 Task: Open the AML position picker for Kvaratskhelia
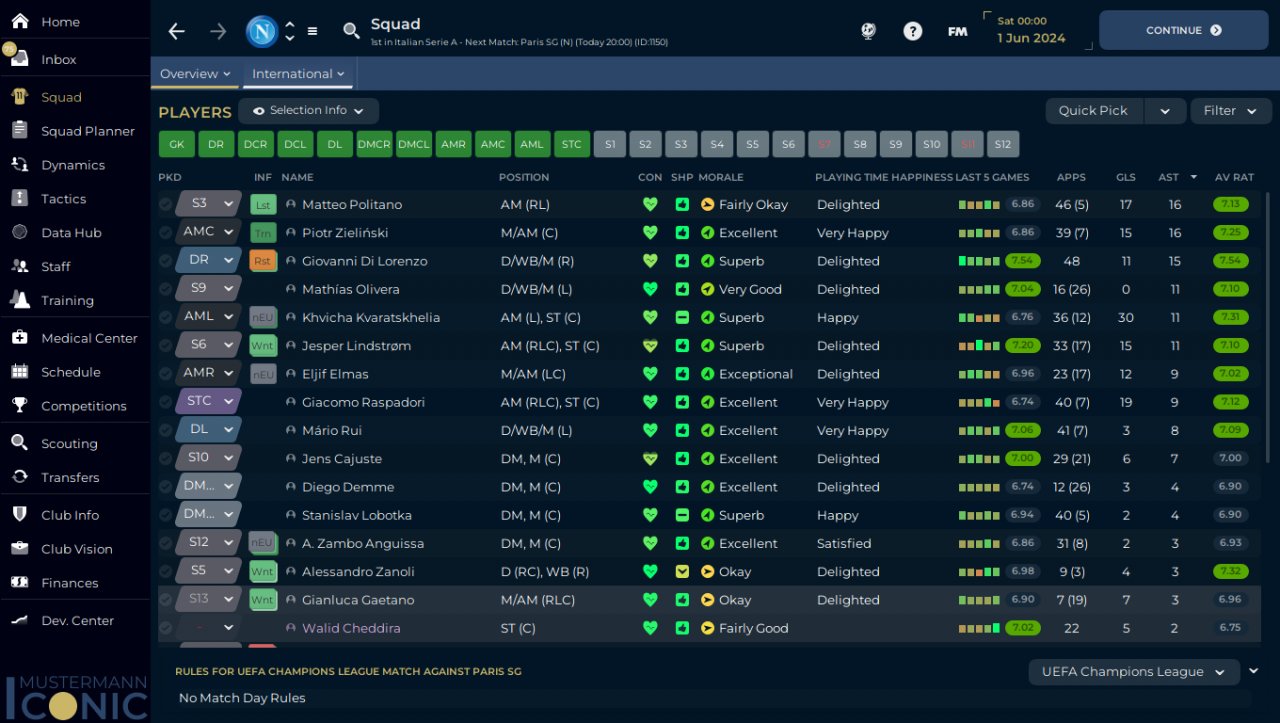click(209, 317)
